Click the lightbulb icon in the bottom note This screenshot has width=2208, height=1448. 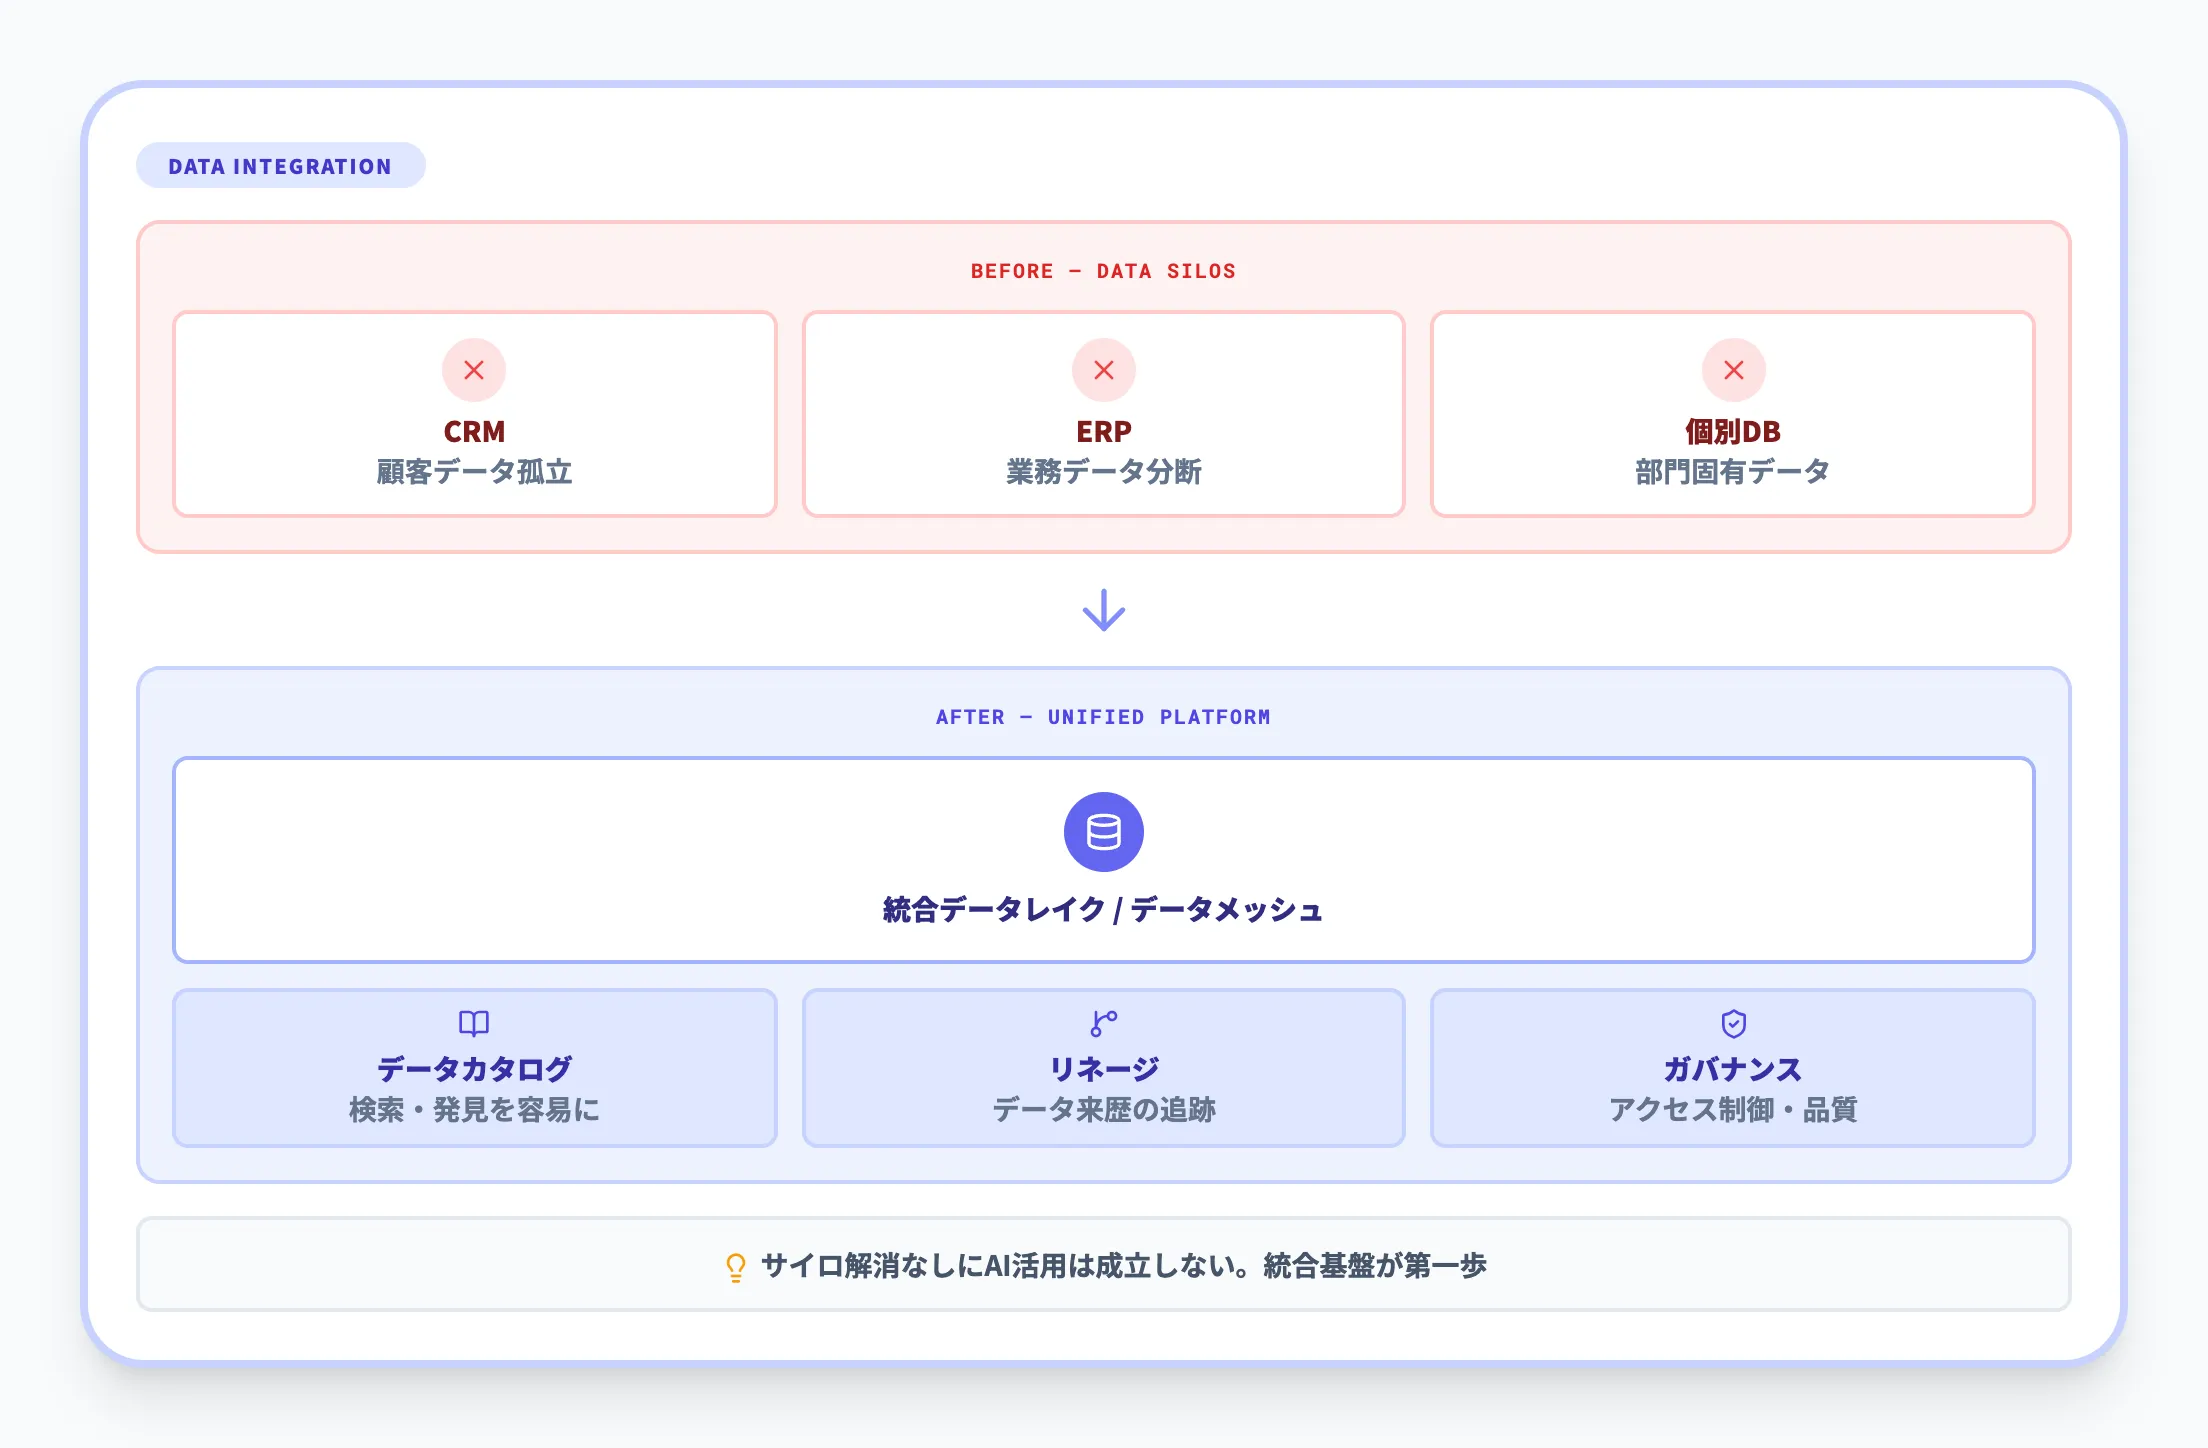735,1265
